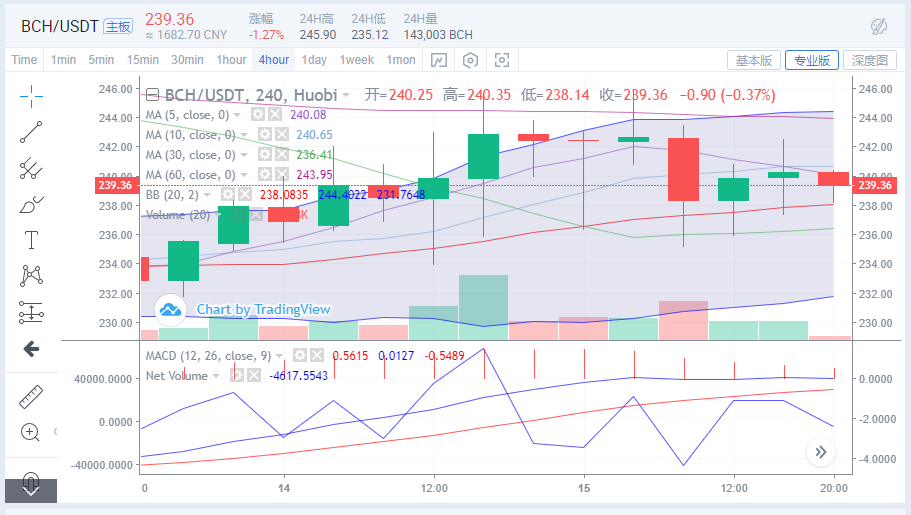Expand MA (60, close, 0) dropdown arrow
This screenshot has height=515, width=911.
click(244, 174)
